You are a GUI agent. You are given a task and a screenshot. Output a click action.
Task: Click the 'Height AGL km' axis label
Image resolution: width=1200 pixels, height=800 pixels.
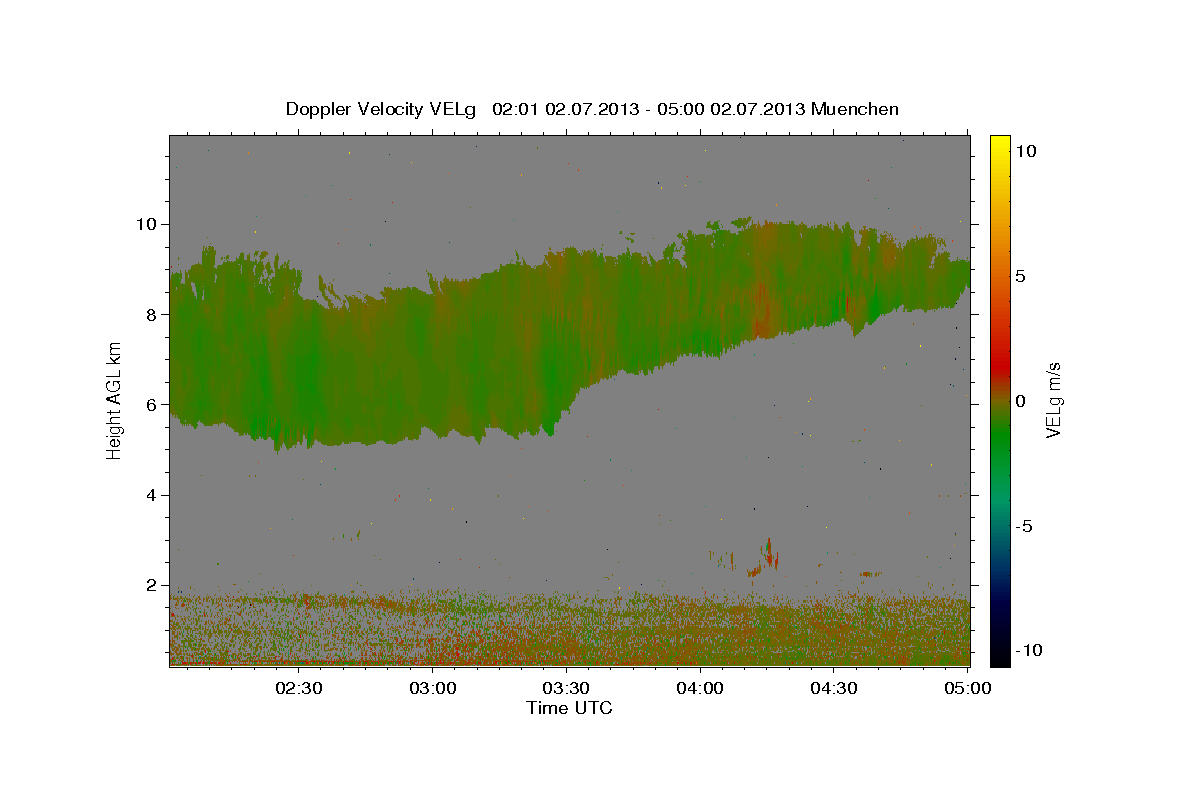tap(115, 399)
